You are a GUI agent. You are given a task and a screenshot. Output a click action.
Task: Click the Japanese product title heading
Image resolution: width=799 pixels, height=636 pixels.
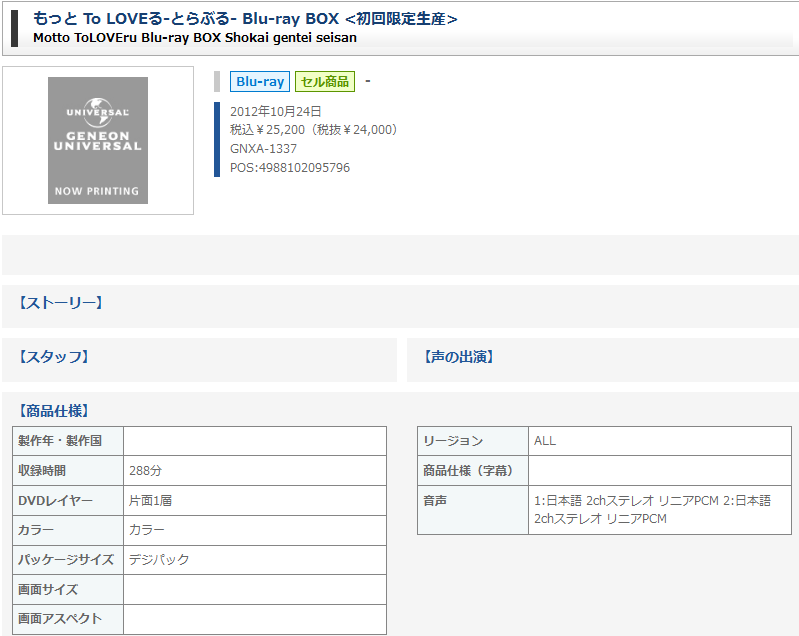pyautogui.click(x=245, y=19)
